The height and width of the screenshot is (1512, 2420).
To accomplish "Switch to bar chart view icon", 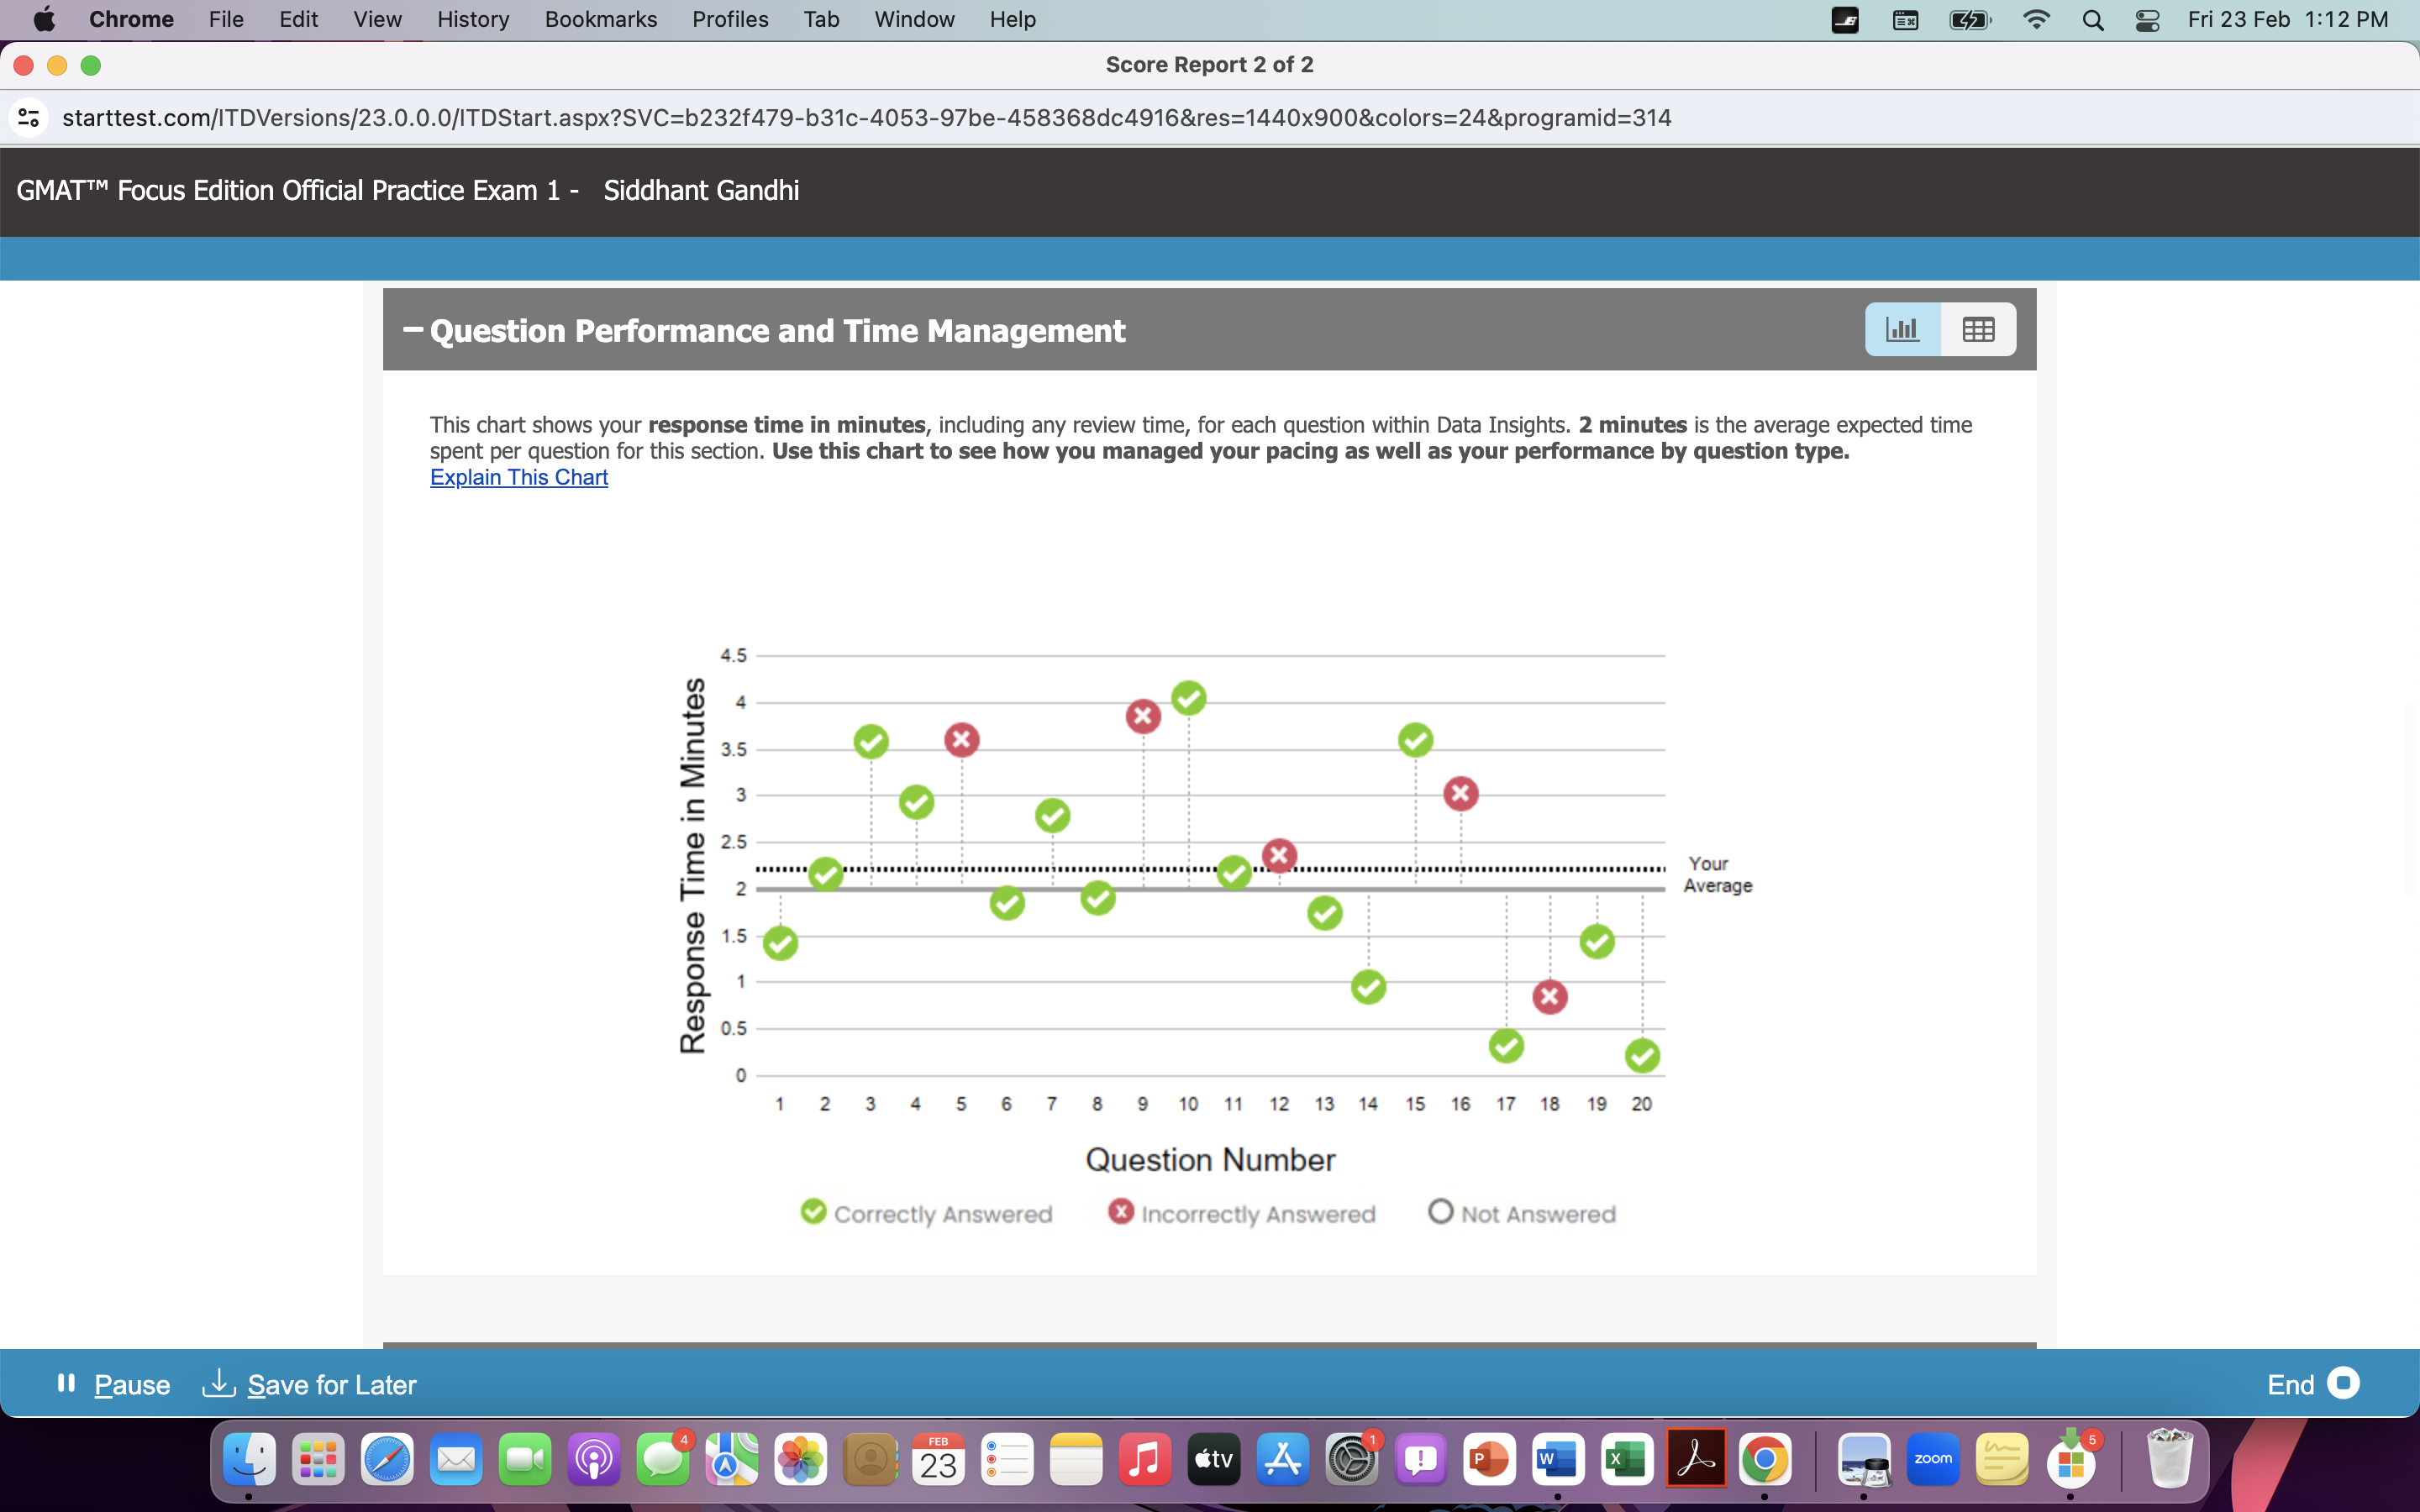I will coord(1902,329).
